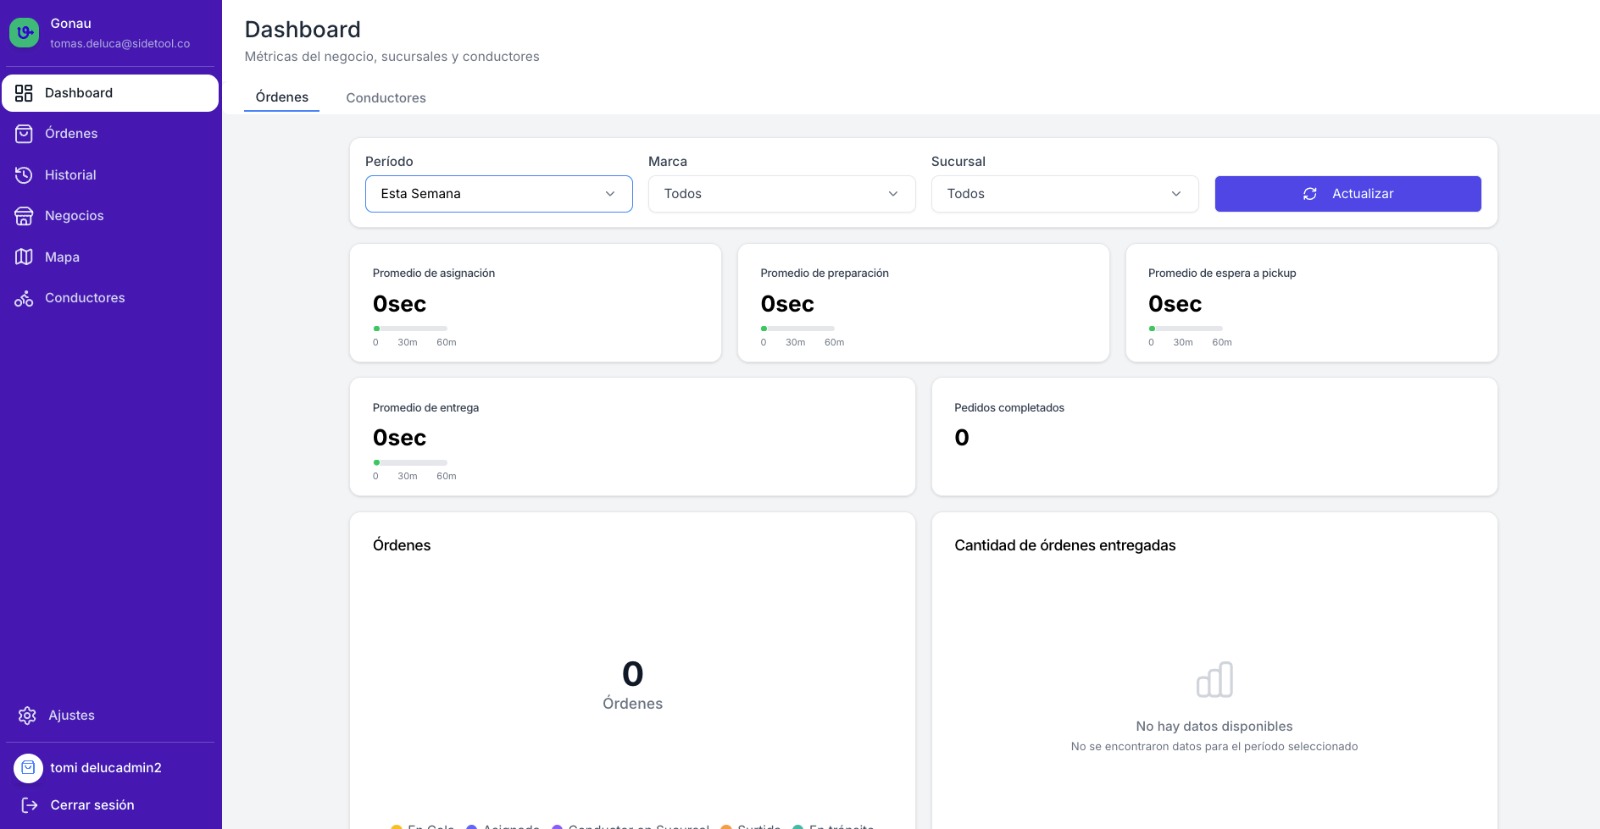Expand the Marca dropdown
The height and width of the screenshot is (829, 1600).
point(782,194)
